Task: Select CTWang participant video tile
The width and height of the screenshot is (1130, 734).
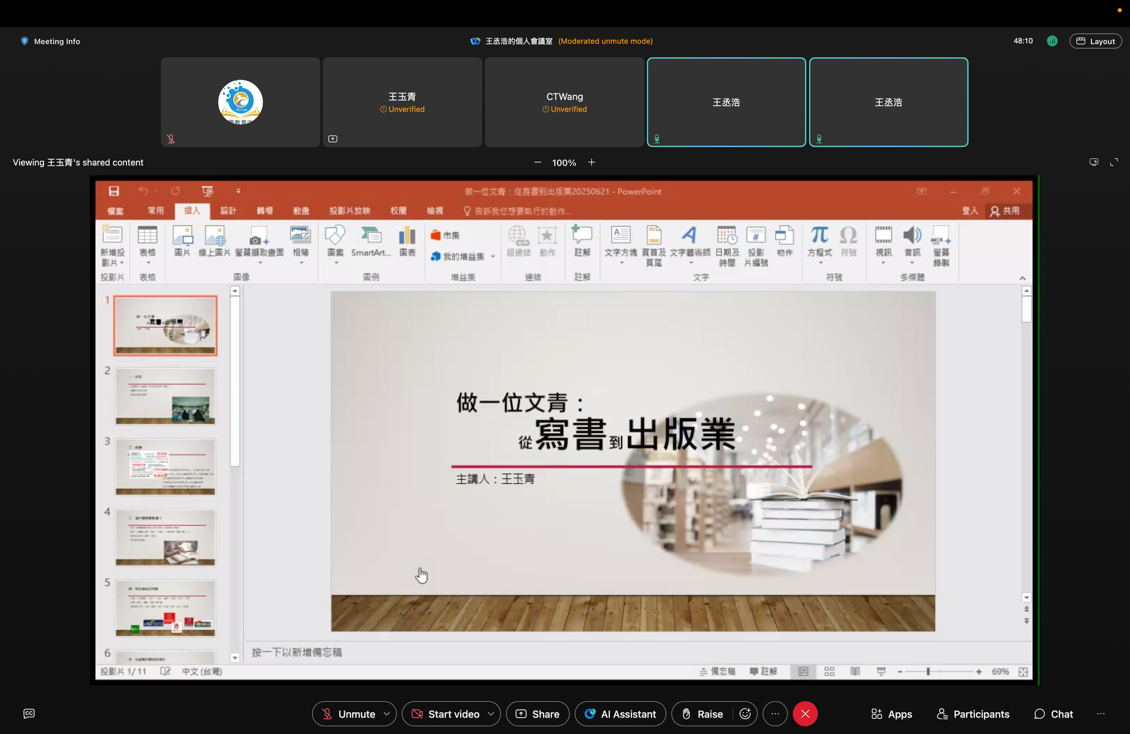Action: point(564,102)
